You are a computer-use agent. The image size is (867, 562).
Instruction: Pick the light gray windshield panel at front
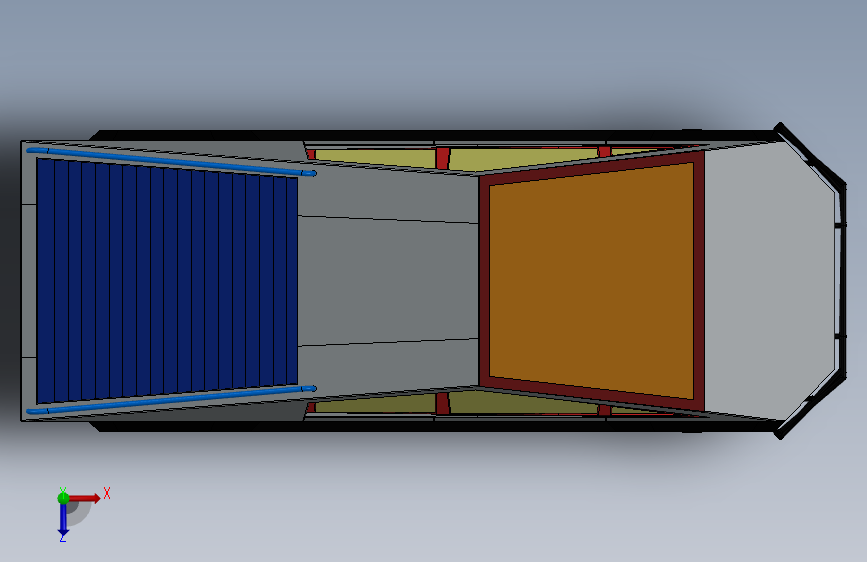pos(769,281)
